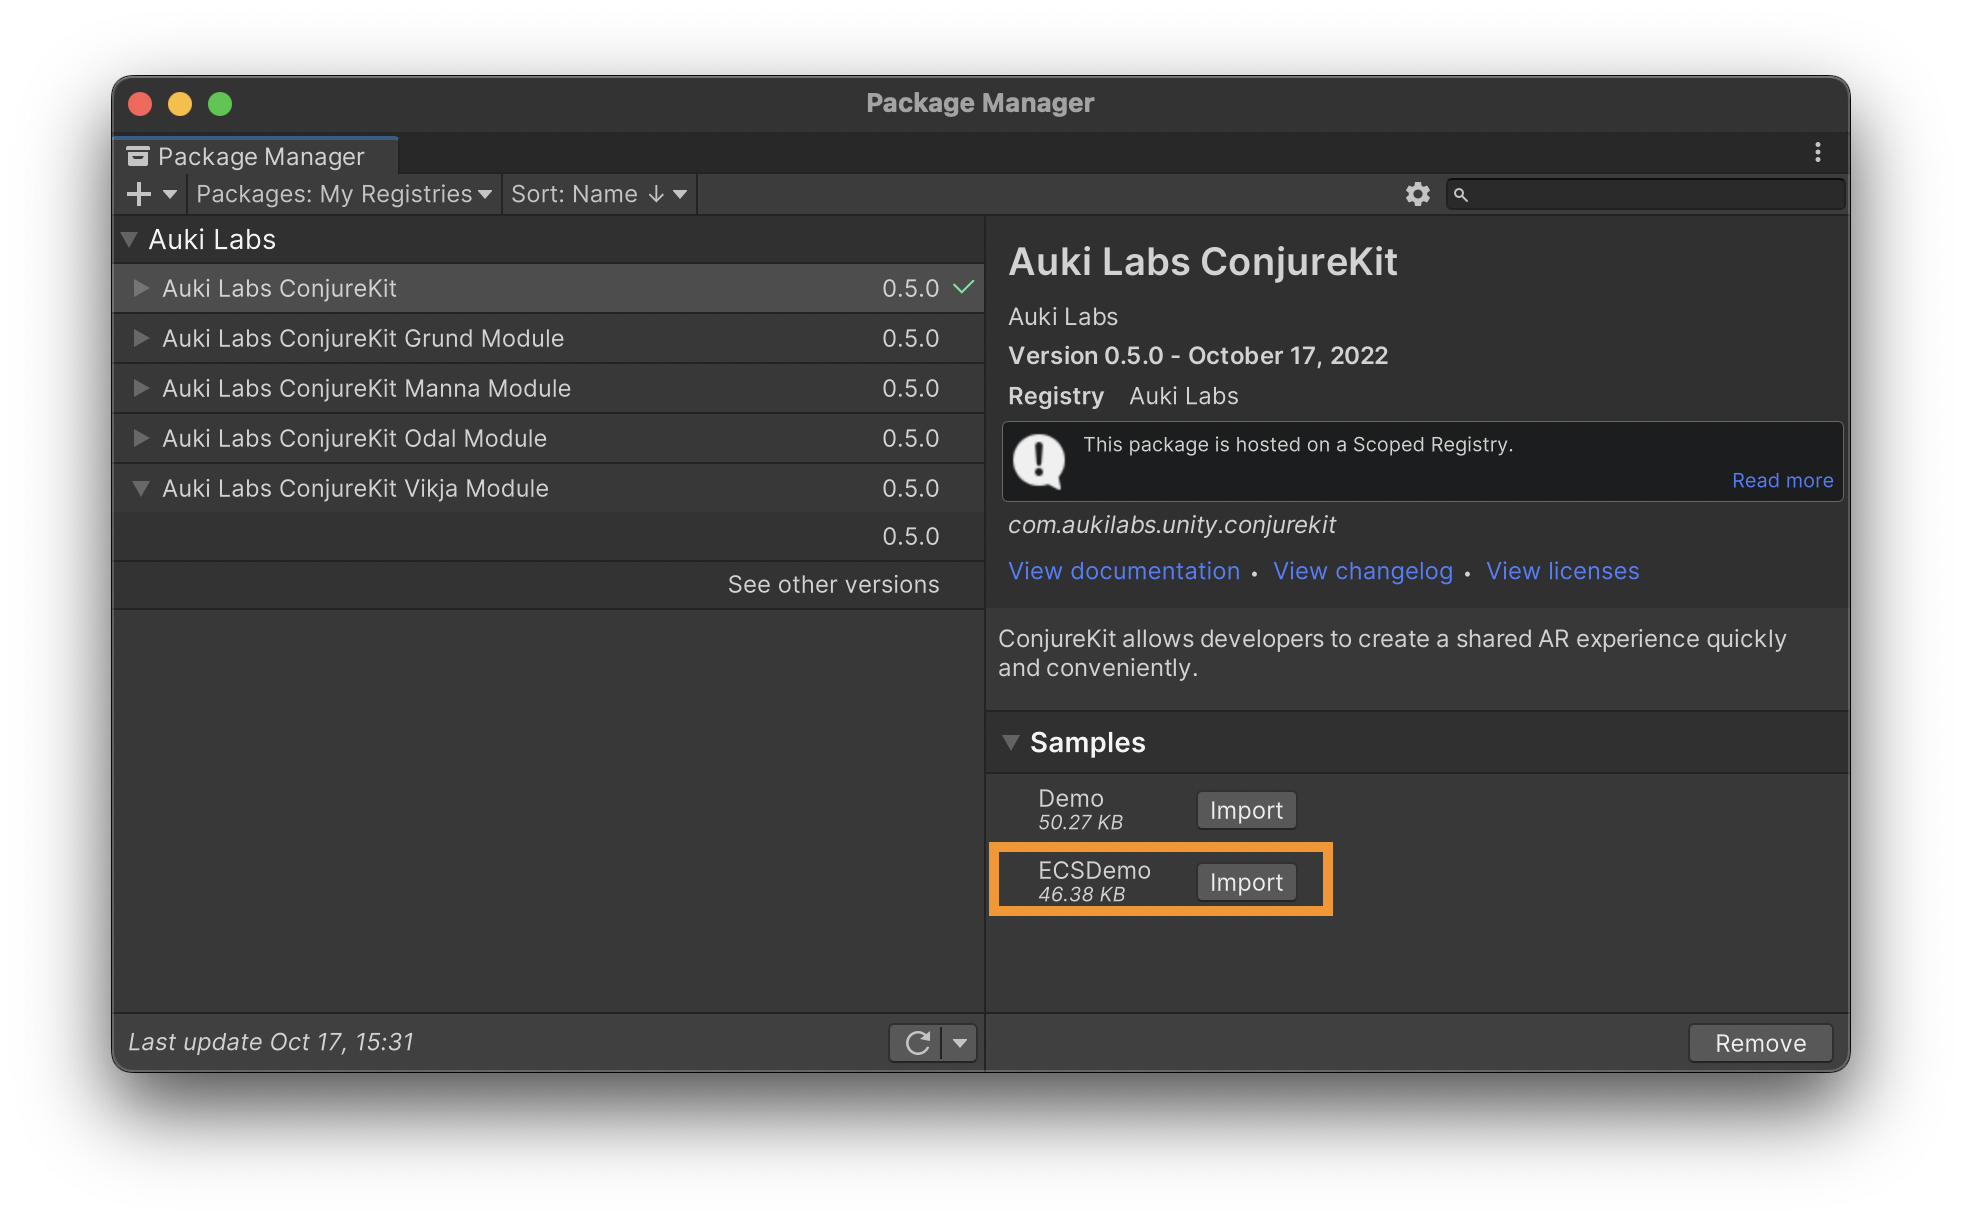Select the Package Manager tab
This screenshot has width=1962, height=1220.
[x=256, y=156]
